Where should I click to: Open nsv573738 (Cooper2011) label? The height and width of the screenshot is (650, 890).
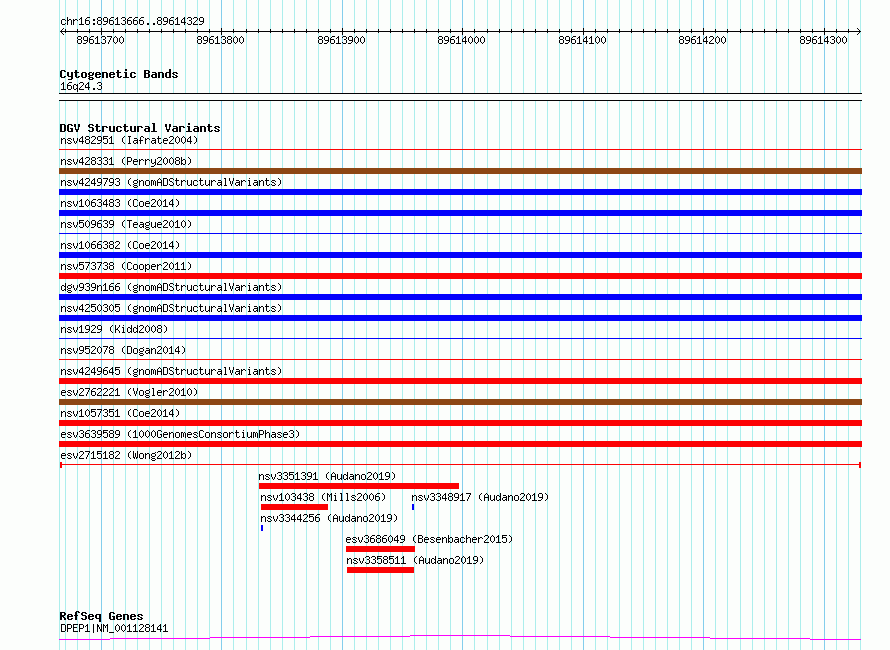[x=126, y=266]
